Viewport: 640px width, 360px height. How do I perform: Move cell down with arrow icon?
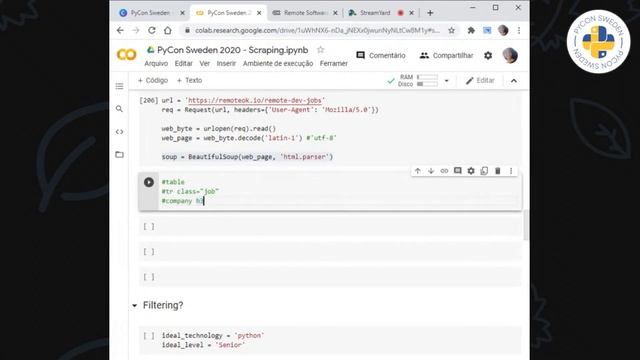[x=431, y=171]
